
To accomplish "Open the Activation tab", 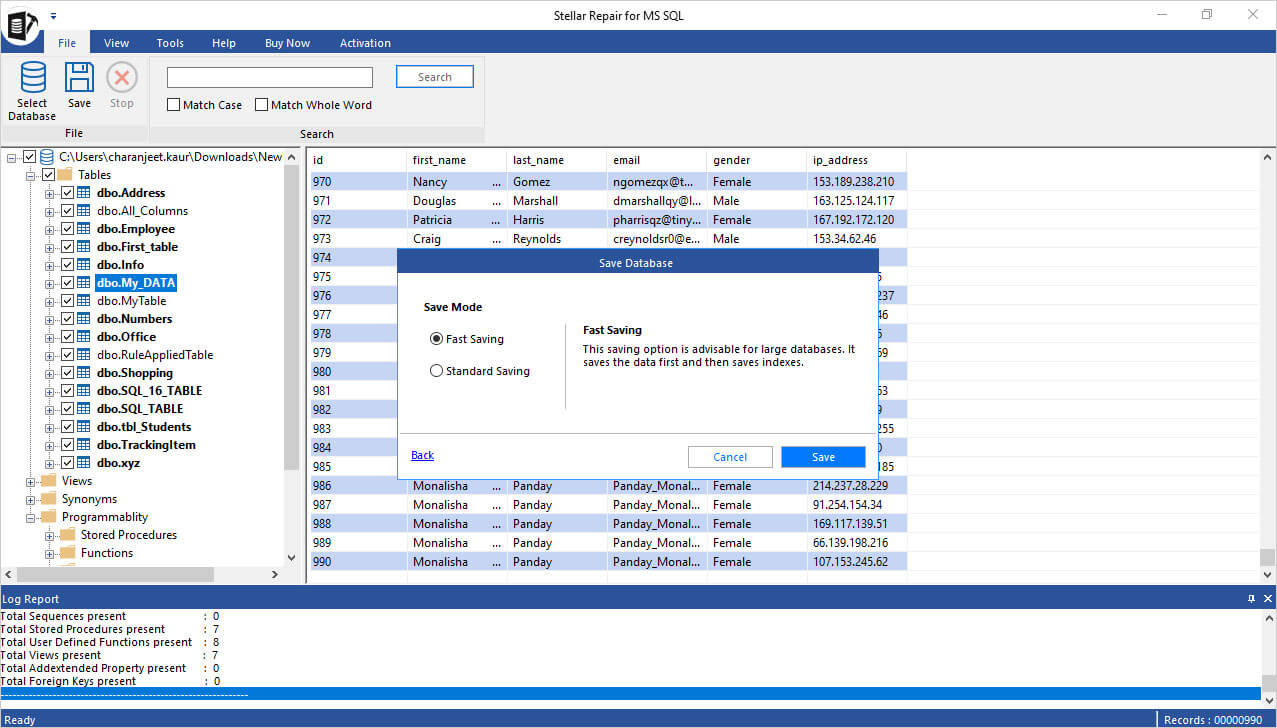I will point(365,43).
